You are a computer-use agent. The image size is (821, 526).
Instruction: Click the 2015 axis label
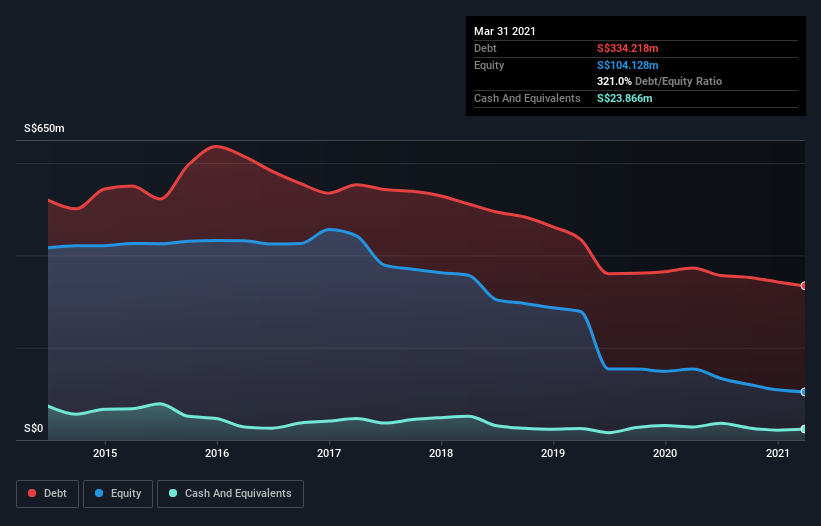pyautogui.click(x=105, y=453)
